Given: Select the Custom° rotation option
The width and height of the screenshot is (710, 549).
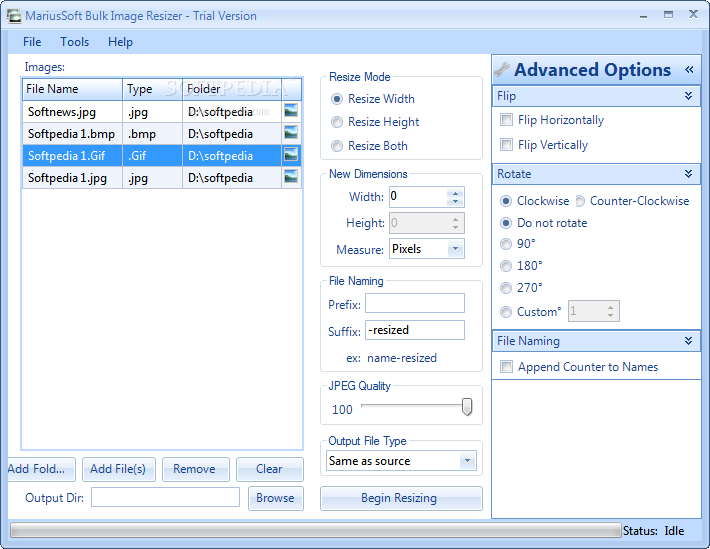Looking at the screenshot, I should (x=506, y=312).
